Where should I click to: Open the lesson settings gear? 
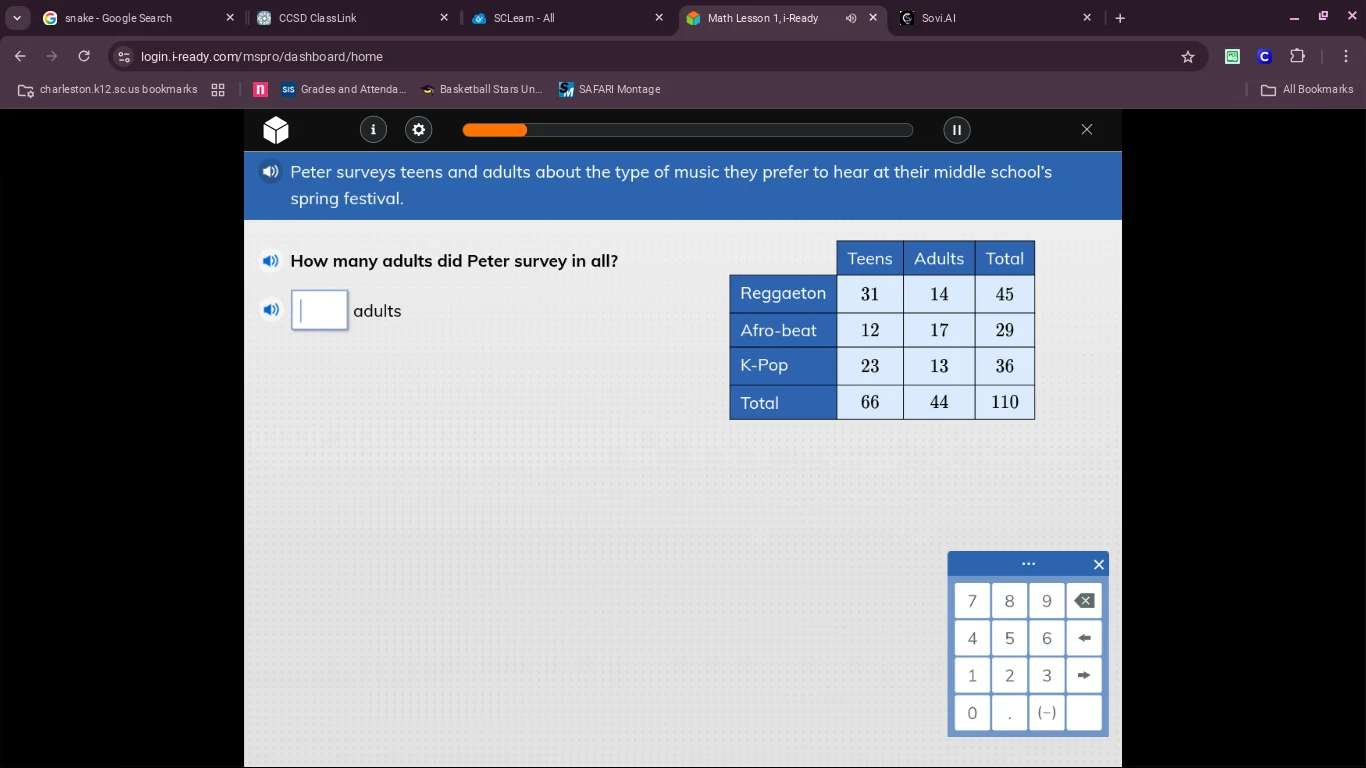(x=419, y=130)
